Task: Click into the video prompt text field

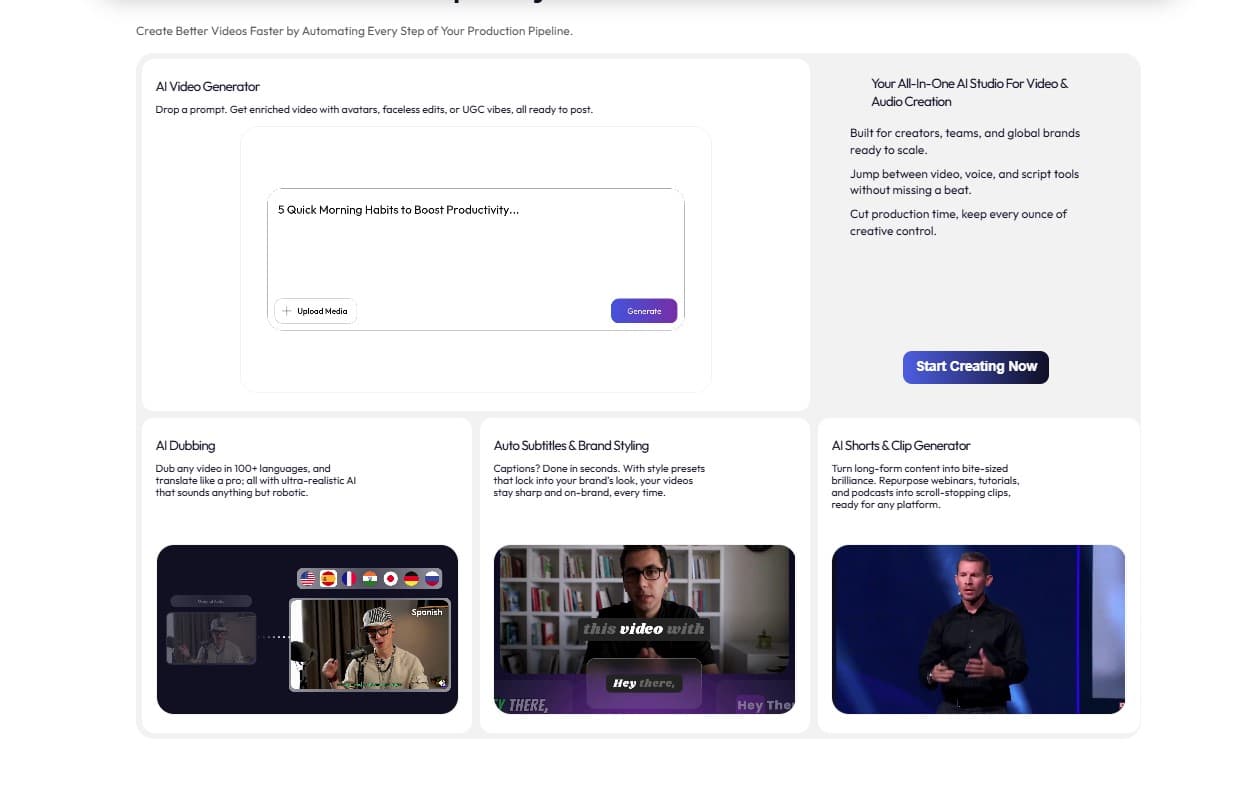Action: click(x=475, y=245)
